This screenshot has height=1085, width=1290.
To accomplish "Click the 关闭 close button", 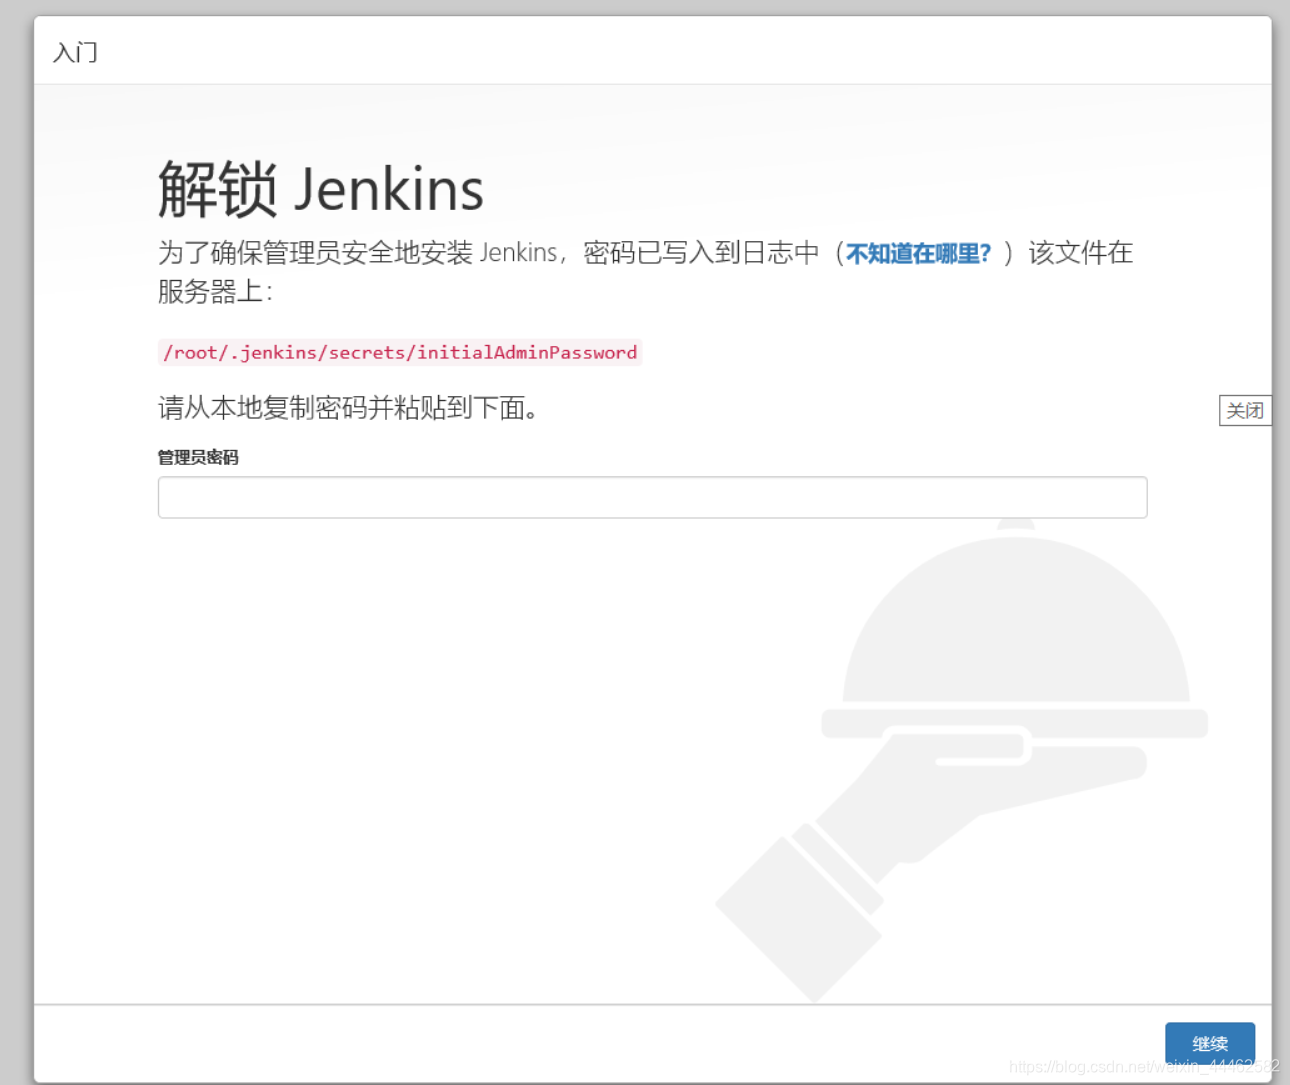I will (x=1245, y=410).
